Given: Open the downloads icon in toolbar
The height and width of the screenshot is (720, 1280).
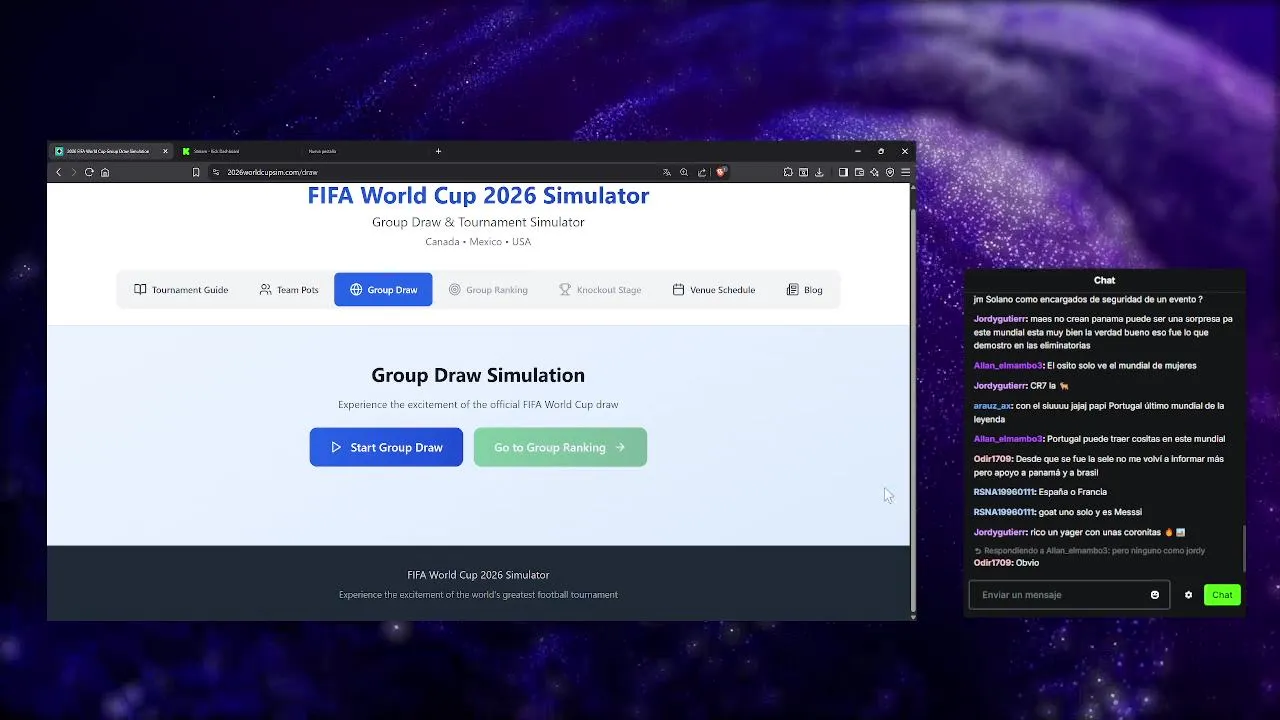Looking at the screenshot, I should click(819, 172).
